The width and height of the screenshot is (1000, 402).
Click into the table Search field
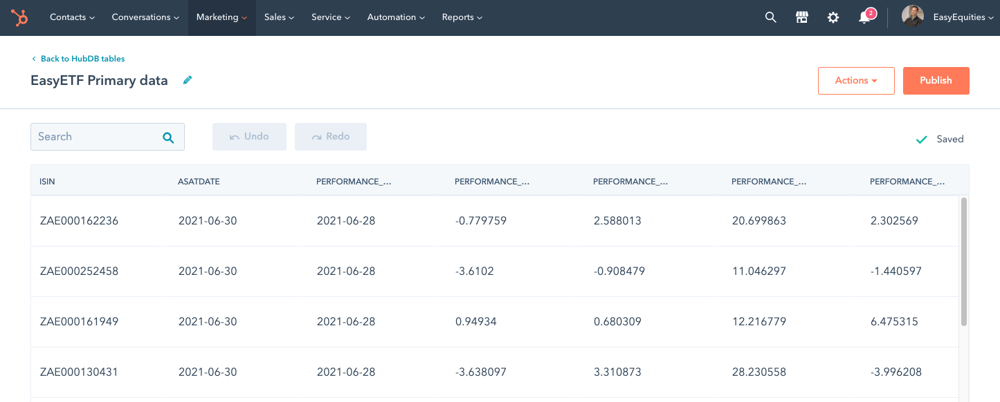pyautogui.click(x=107, y=137)
